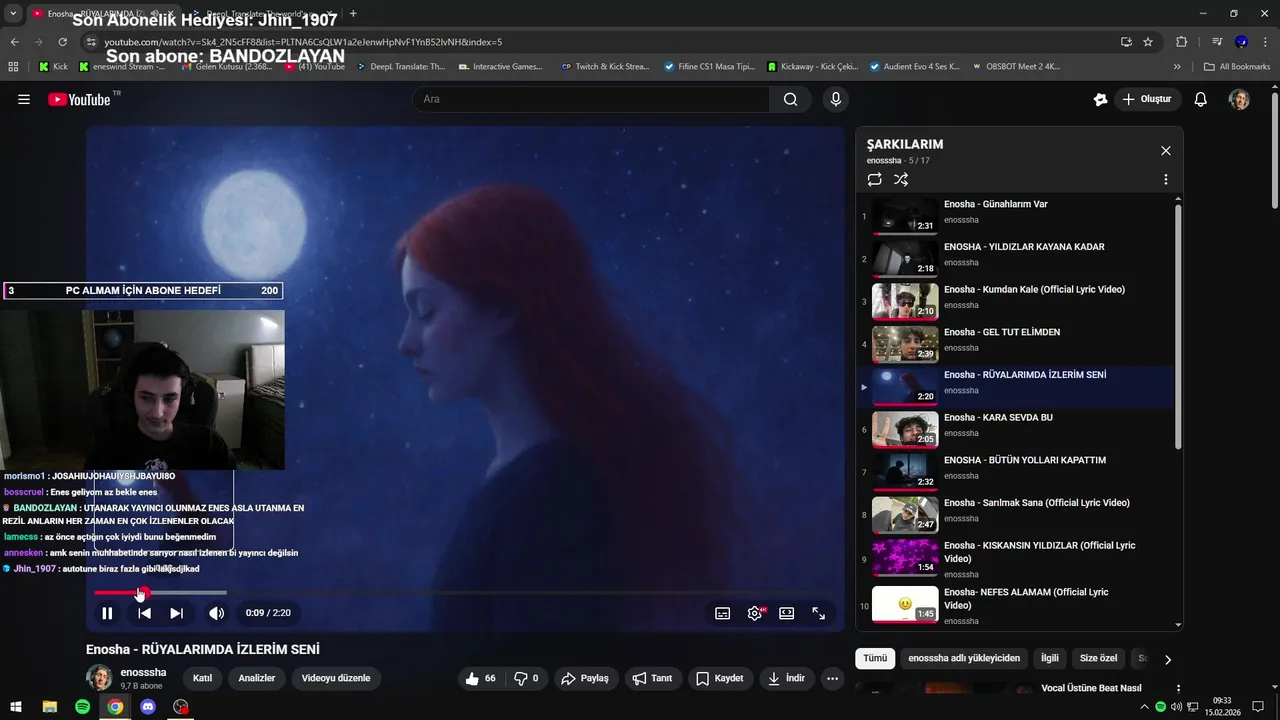Click the Katıl join button
This screenshot has width=1280, height=720.
(x=202, y=678)
